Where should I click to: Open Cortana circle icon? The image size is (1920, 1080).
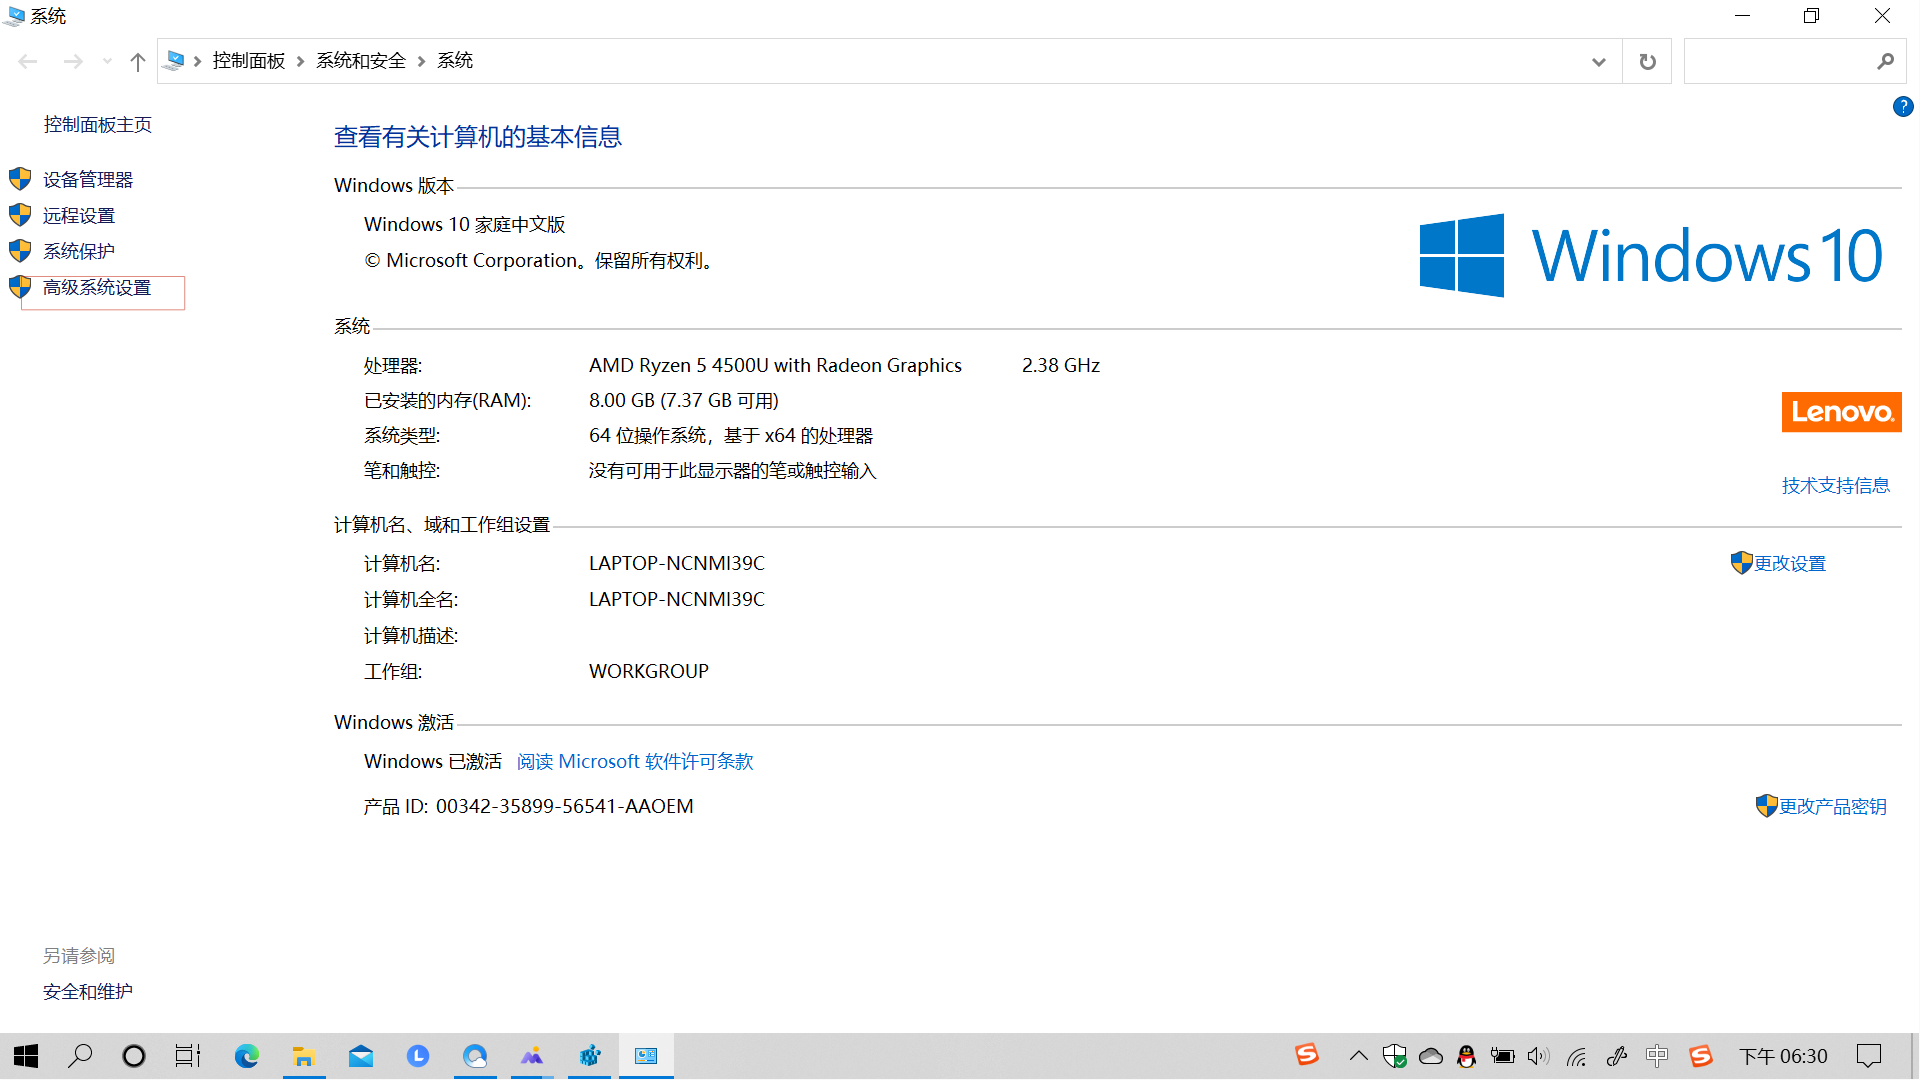pos(134,1056)
